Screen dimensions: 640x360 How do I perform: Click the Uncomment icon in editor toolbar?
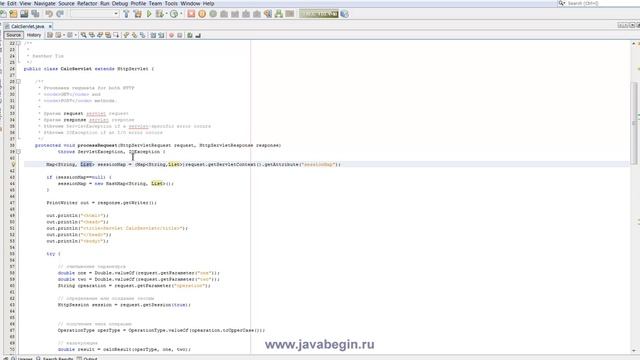pyautogui.click(x=198, y=35)
